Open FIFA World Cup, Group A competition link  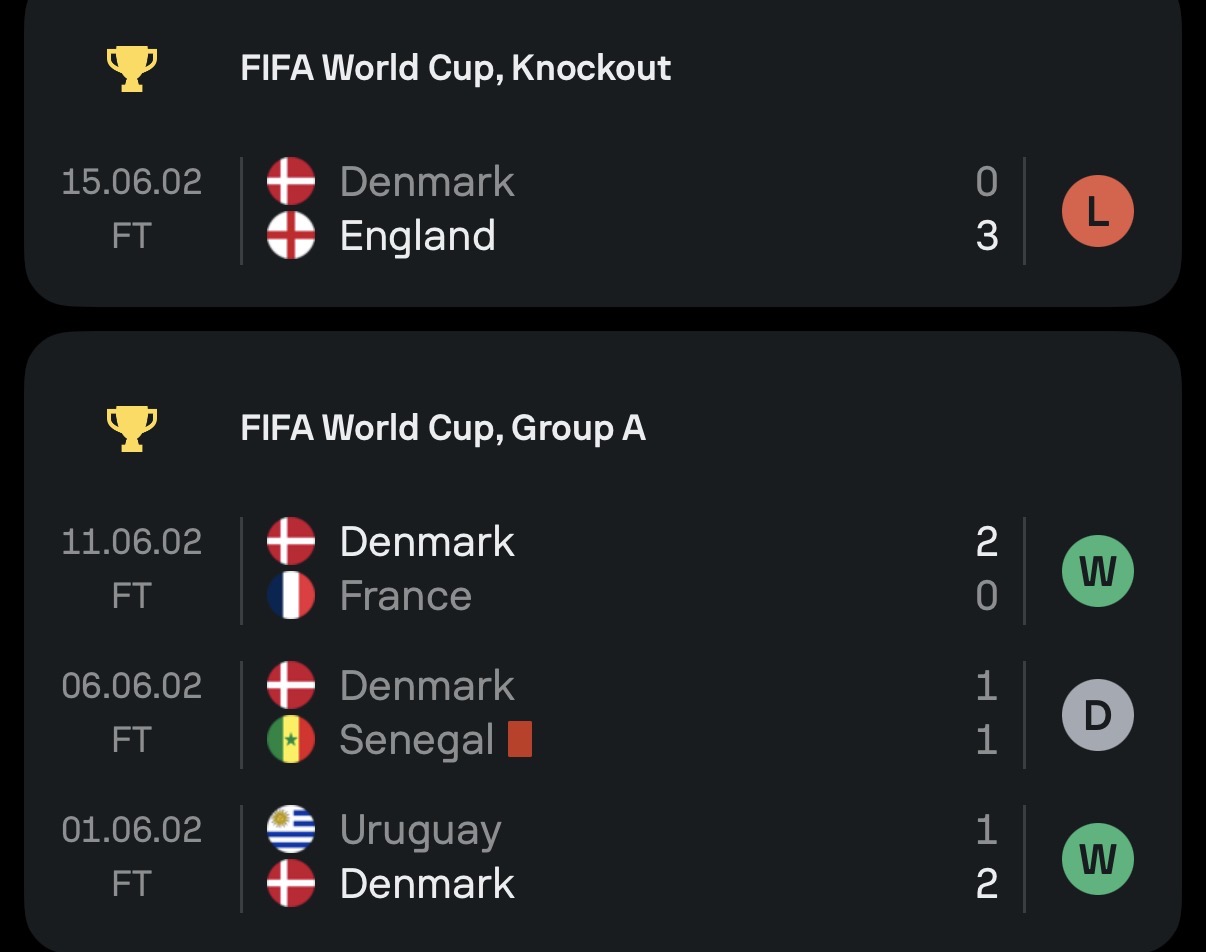[x=443, y=428]
